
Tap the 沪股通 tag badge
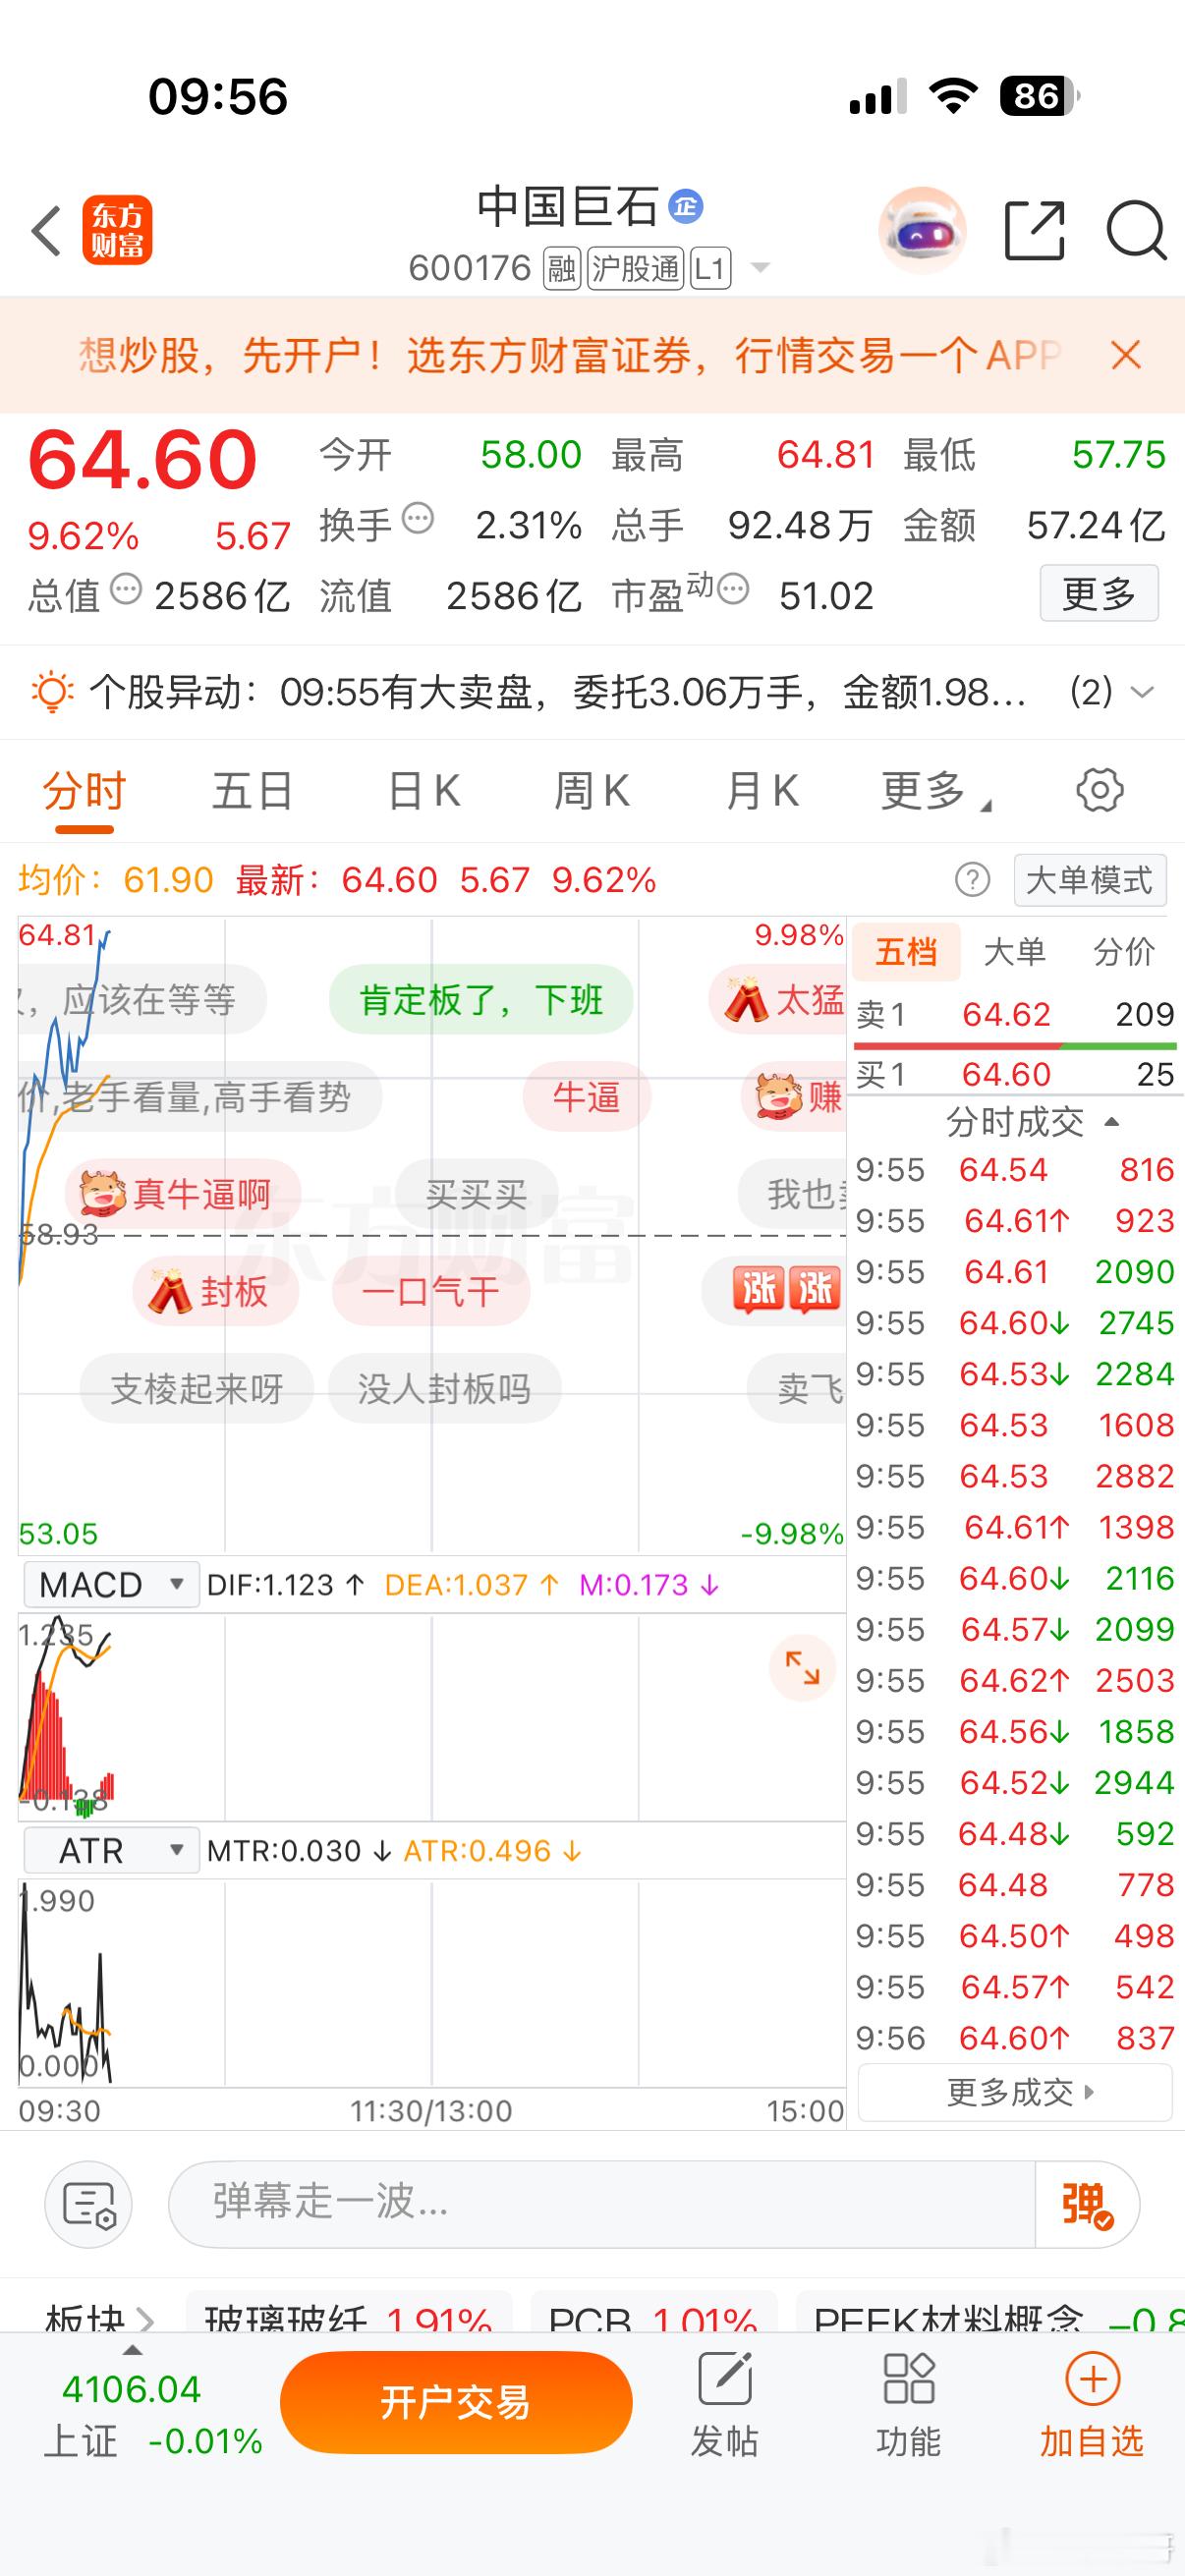tap(636, 268)
